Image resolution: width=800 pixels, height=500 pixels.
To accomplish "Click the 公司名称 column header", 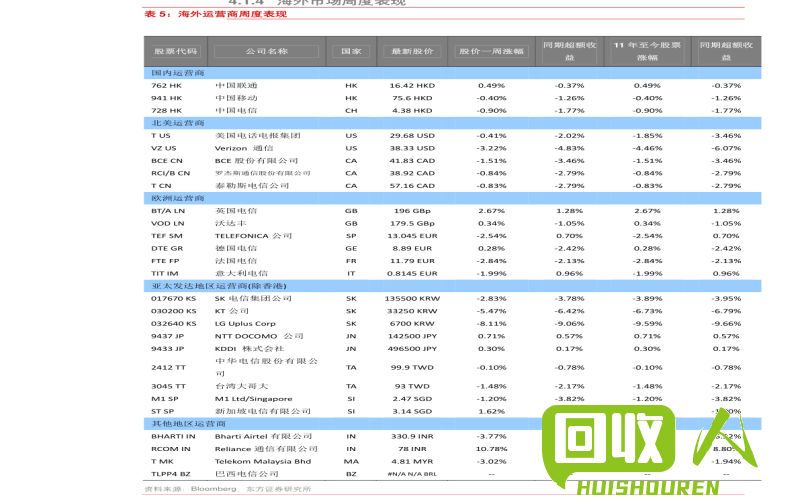I will (x=266, y=52).
